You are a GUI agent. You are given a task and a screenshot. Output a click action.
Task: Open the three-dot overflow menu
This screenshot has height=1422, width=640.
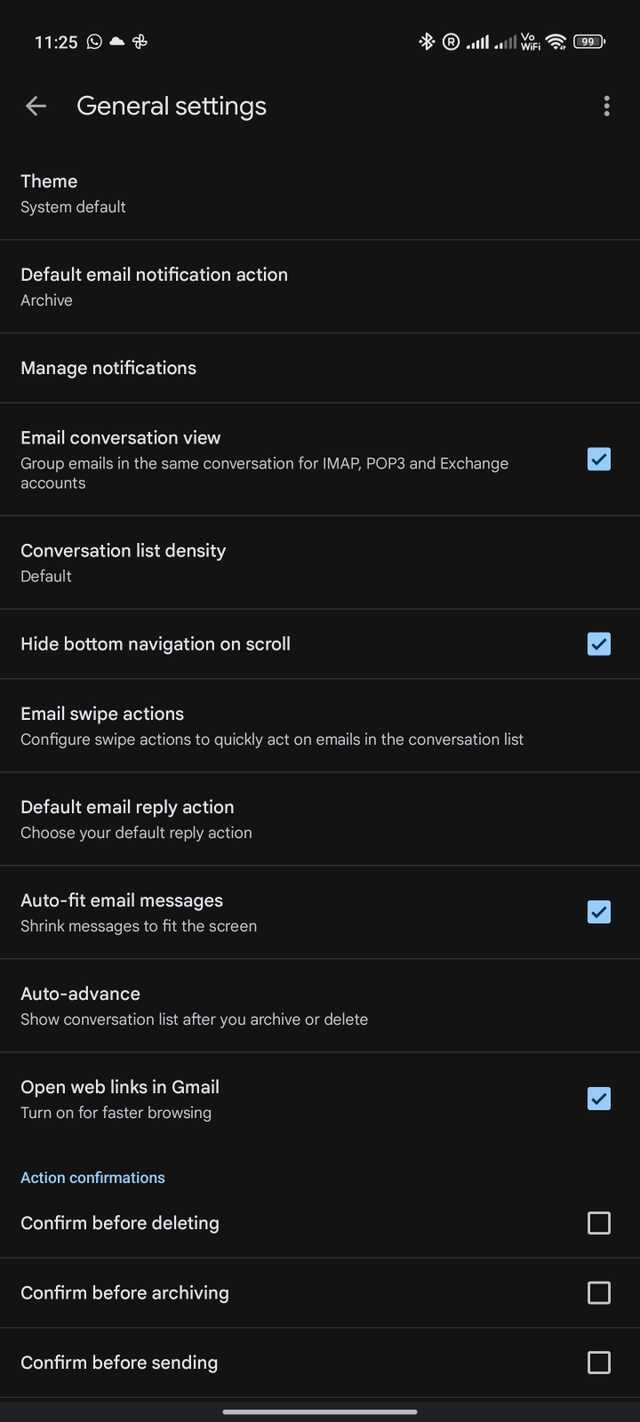coord(606,106)
